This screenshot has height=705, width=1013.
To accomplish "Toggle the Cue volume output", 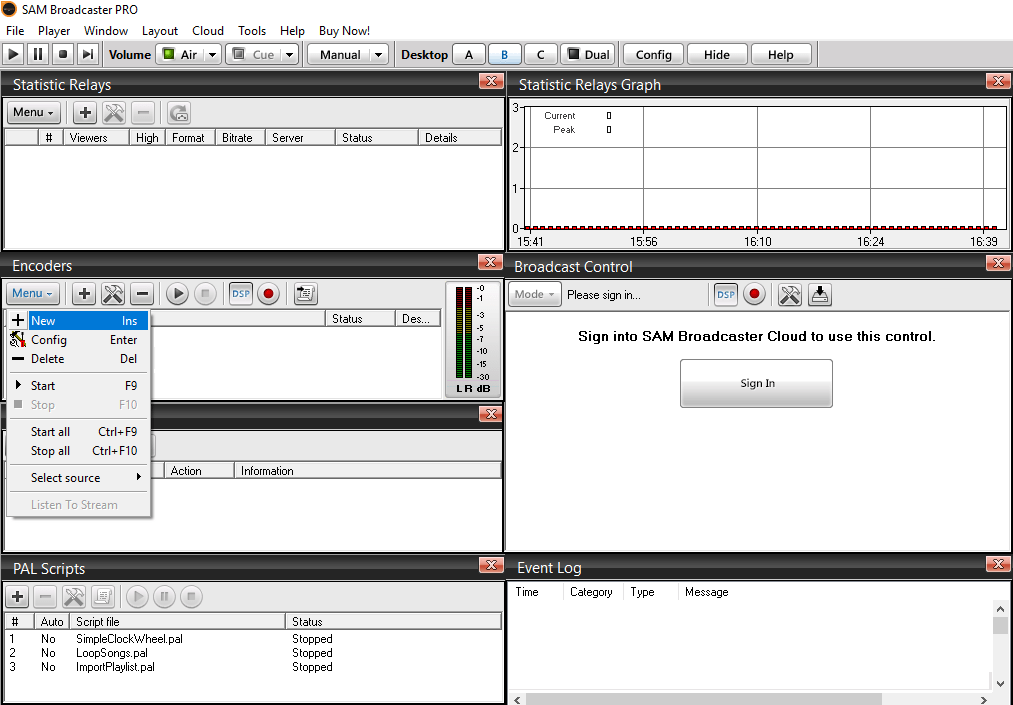I will click(254, 54).
